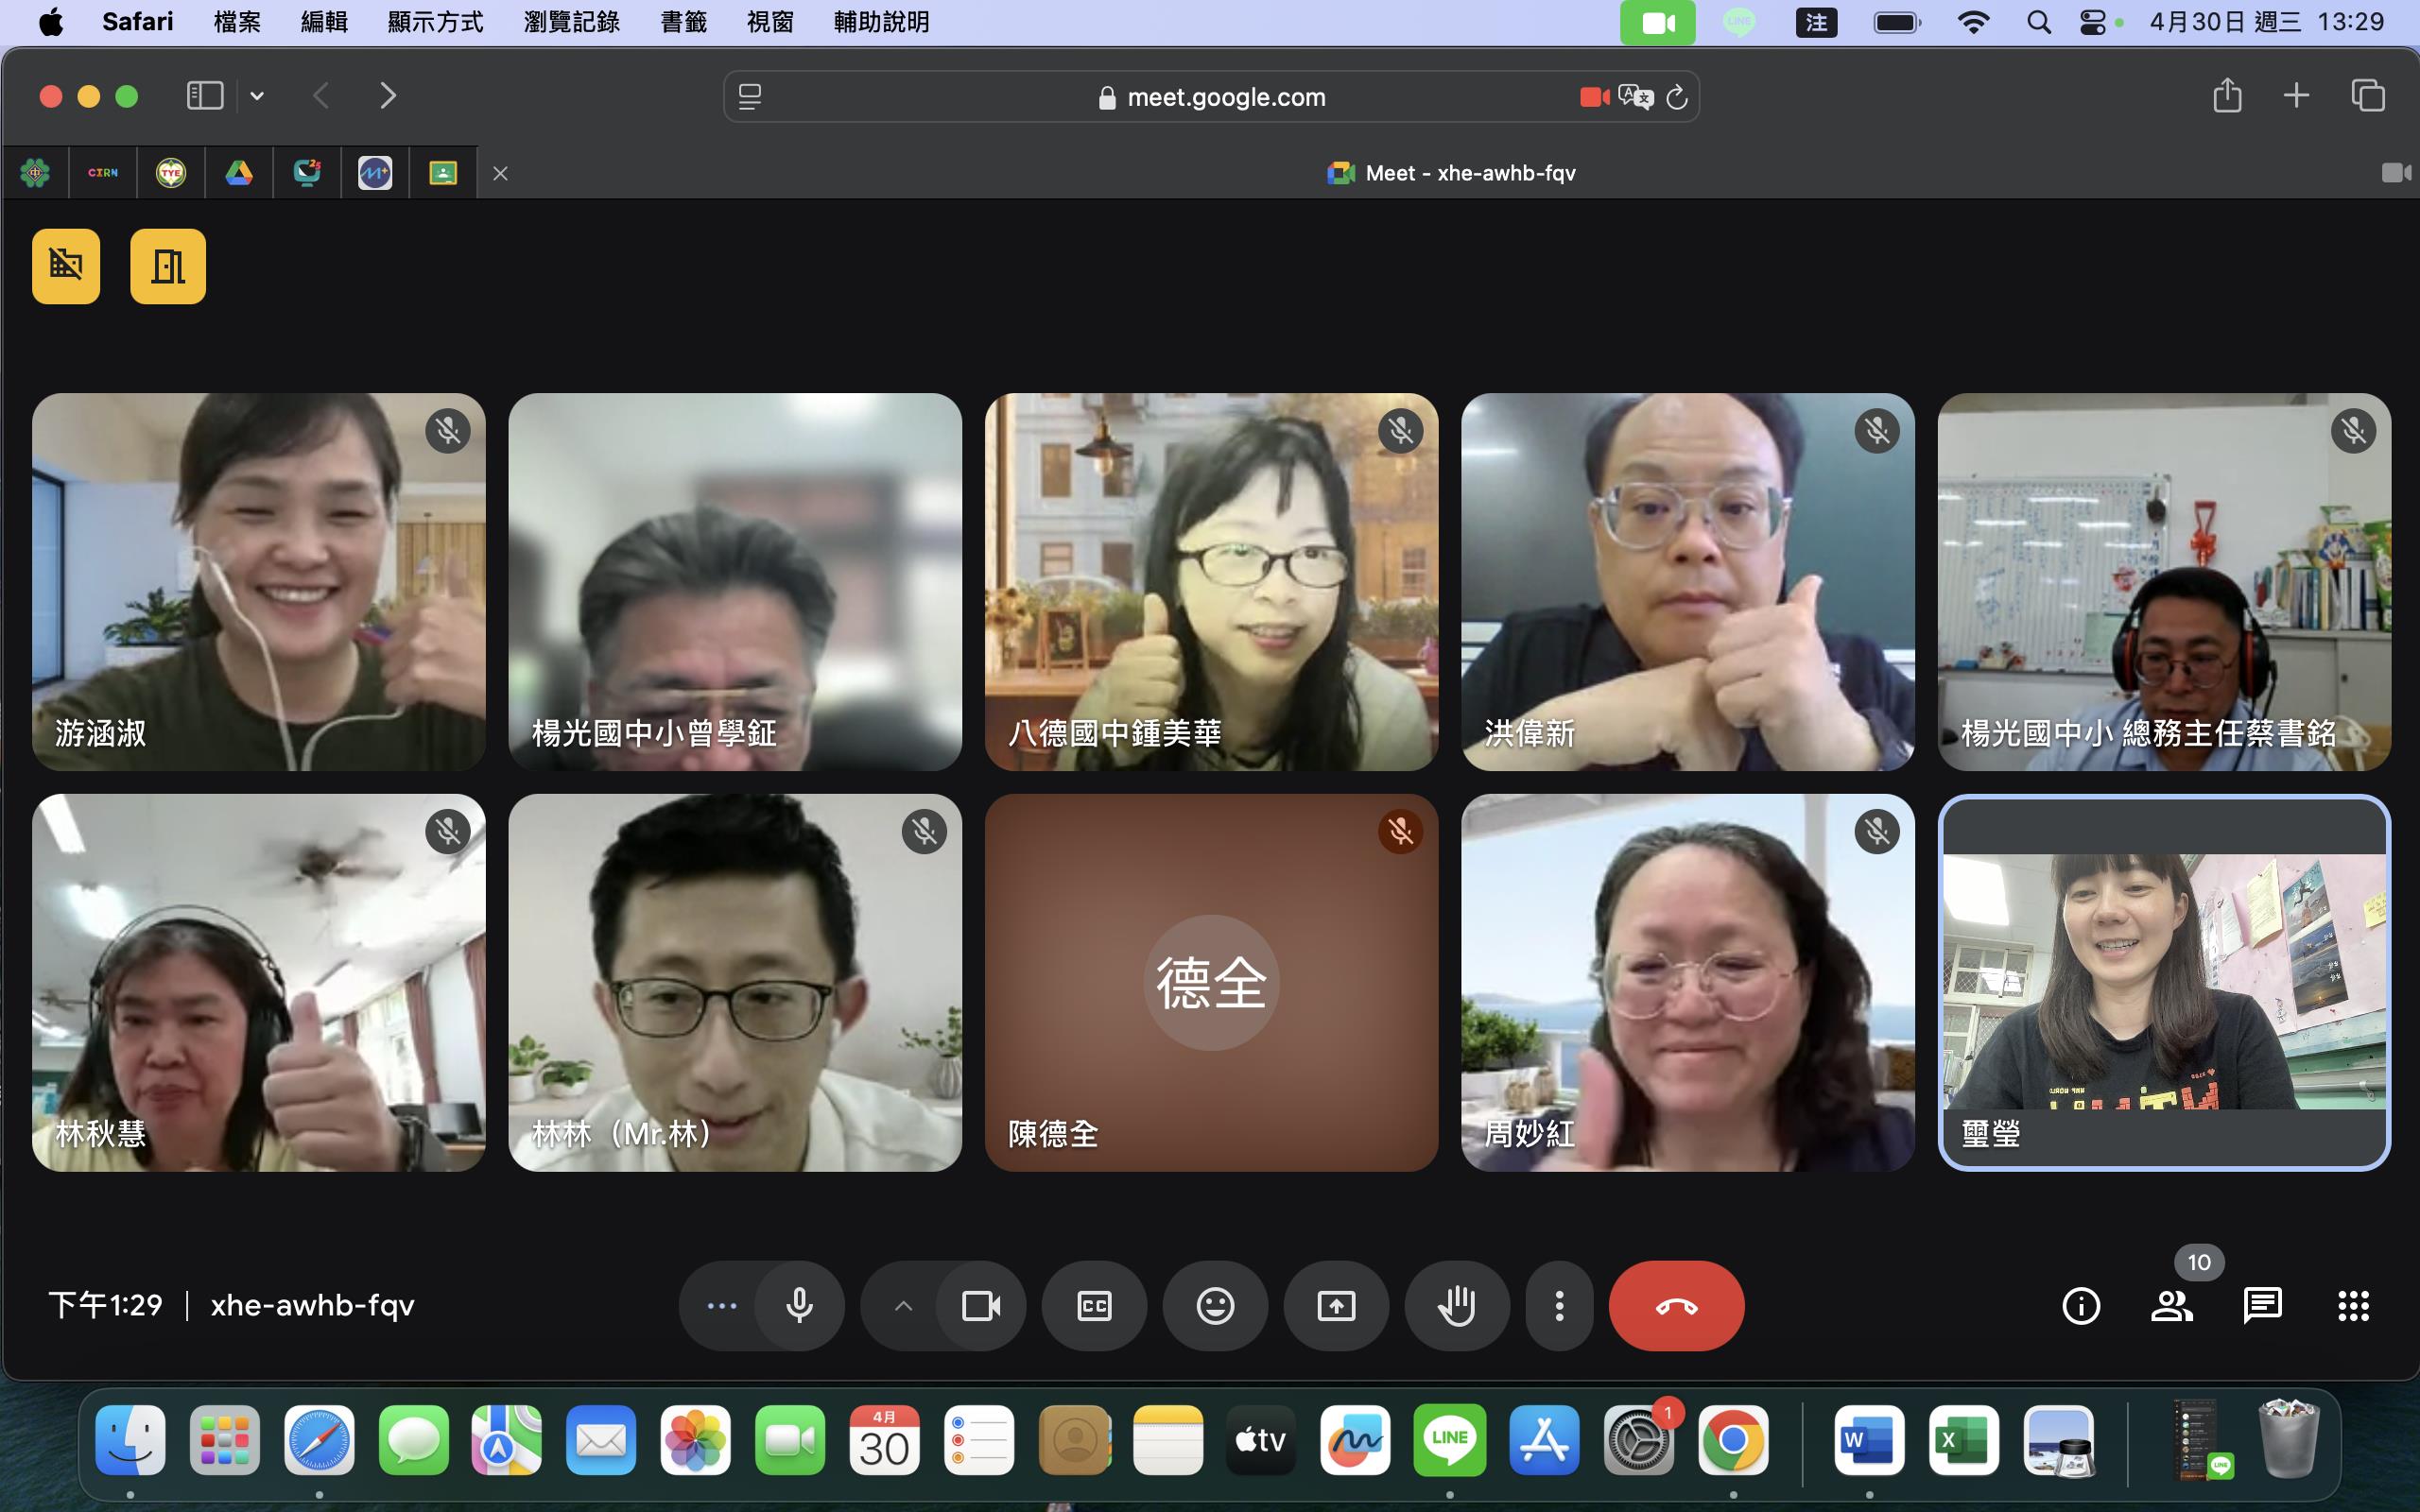Expand video settings chevron arrow

[x=903, y=1305]
